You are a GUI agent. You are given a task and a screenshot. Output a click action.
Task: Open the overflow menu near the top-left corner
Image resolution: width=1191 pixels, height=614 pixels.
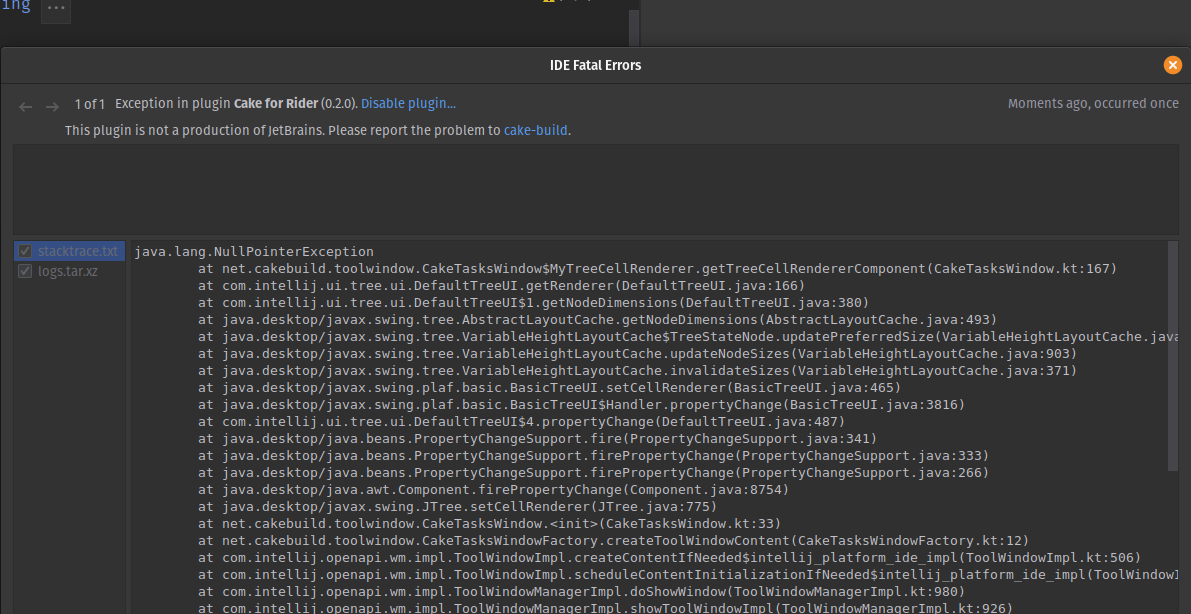pyautogui.click(x=55, y=10)
